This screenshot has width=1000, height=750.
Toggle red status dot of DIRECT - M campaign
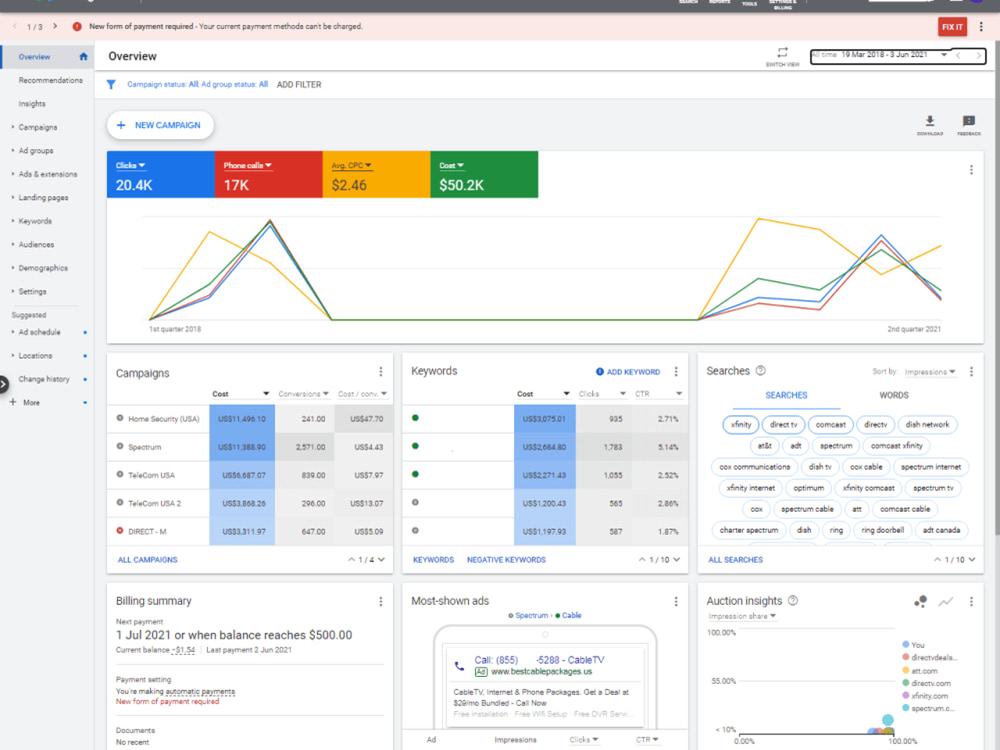[119, 531]
